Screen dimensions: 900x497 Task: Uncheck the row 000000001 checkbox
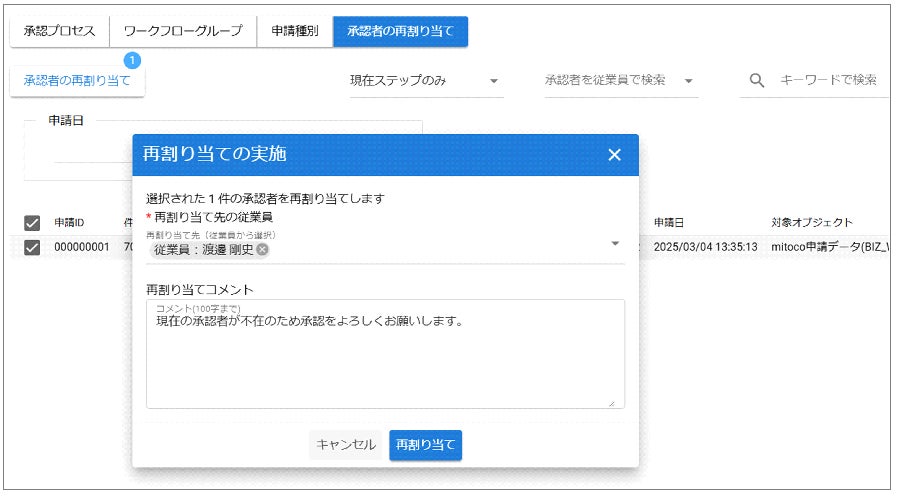pos(32,247)
